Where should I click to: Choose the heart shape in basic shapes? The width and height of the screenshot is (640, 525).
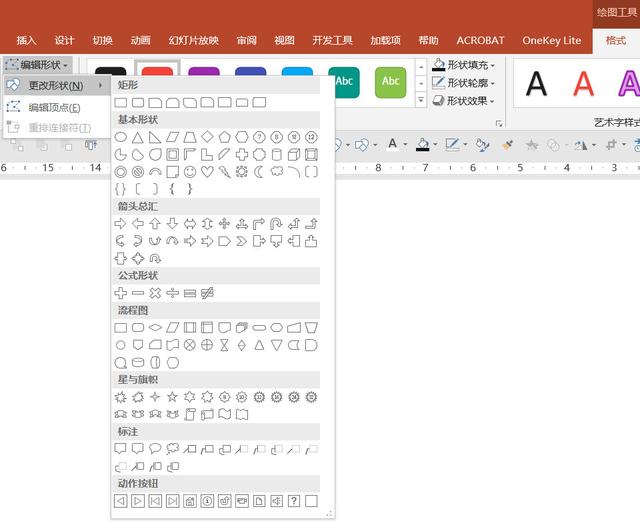point(207,172)
